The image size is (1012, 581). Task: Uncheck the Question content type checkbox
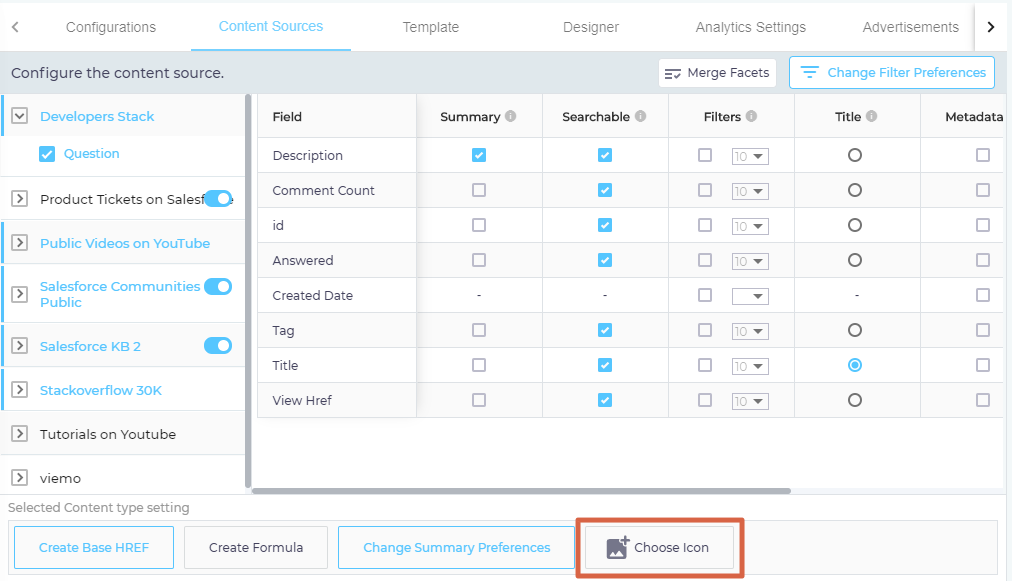click(47, 154)
